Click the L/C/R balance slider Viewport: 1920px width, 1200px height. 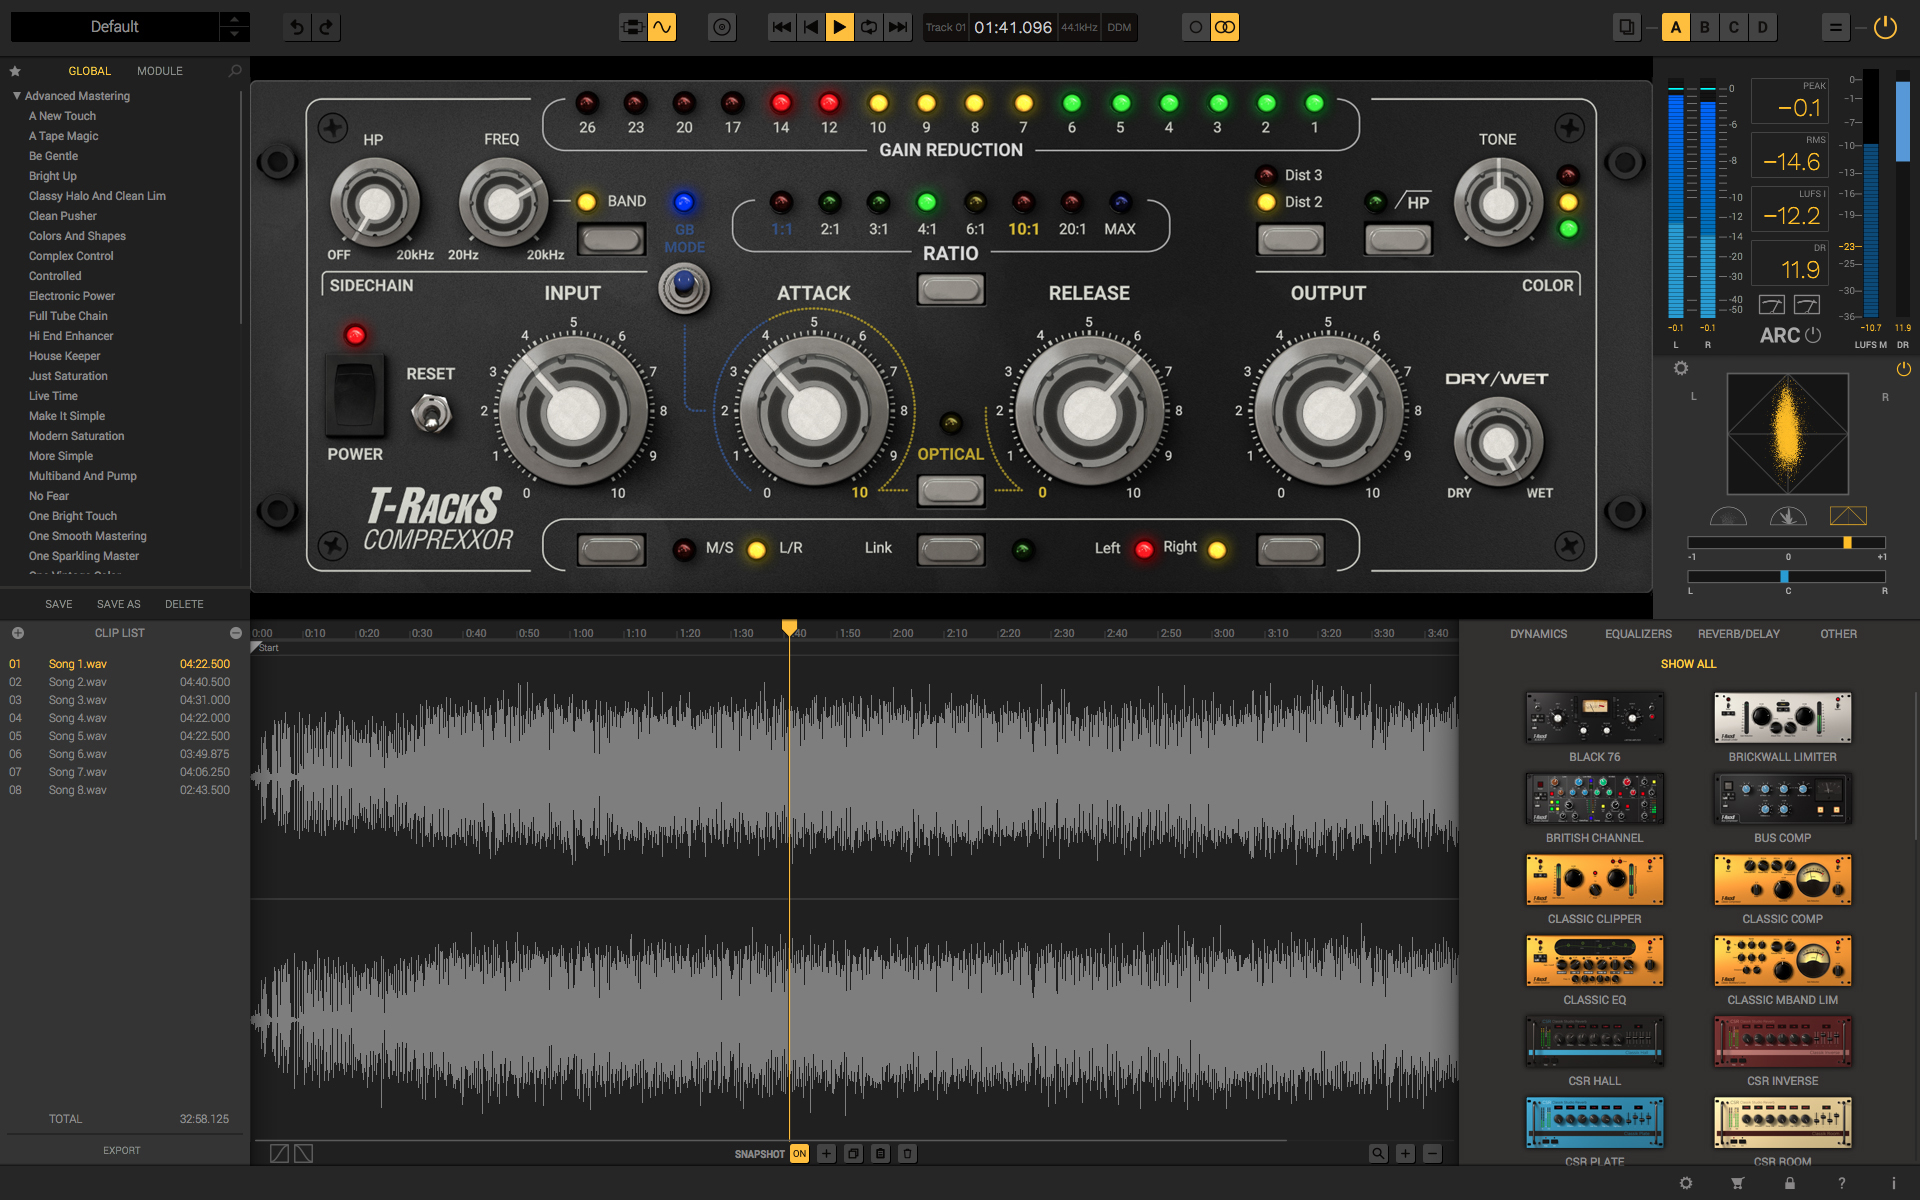click(1785, 577)
